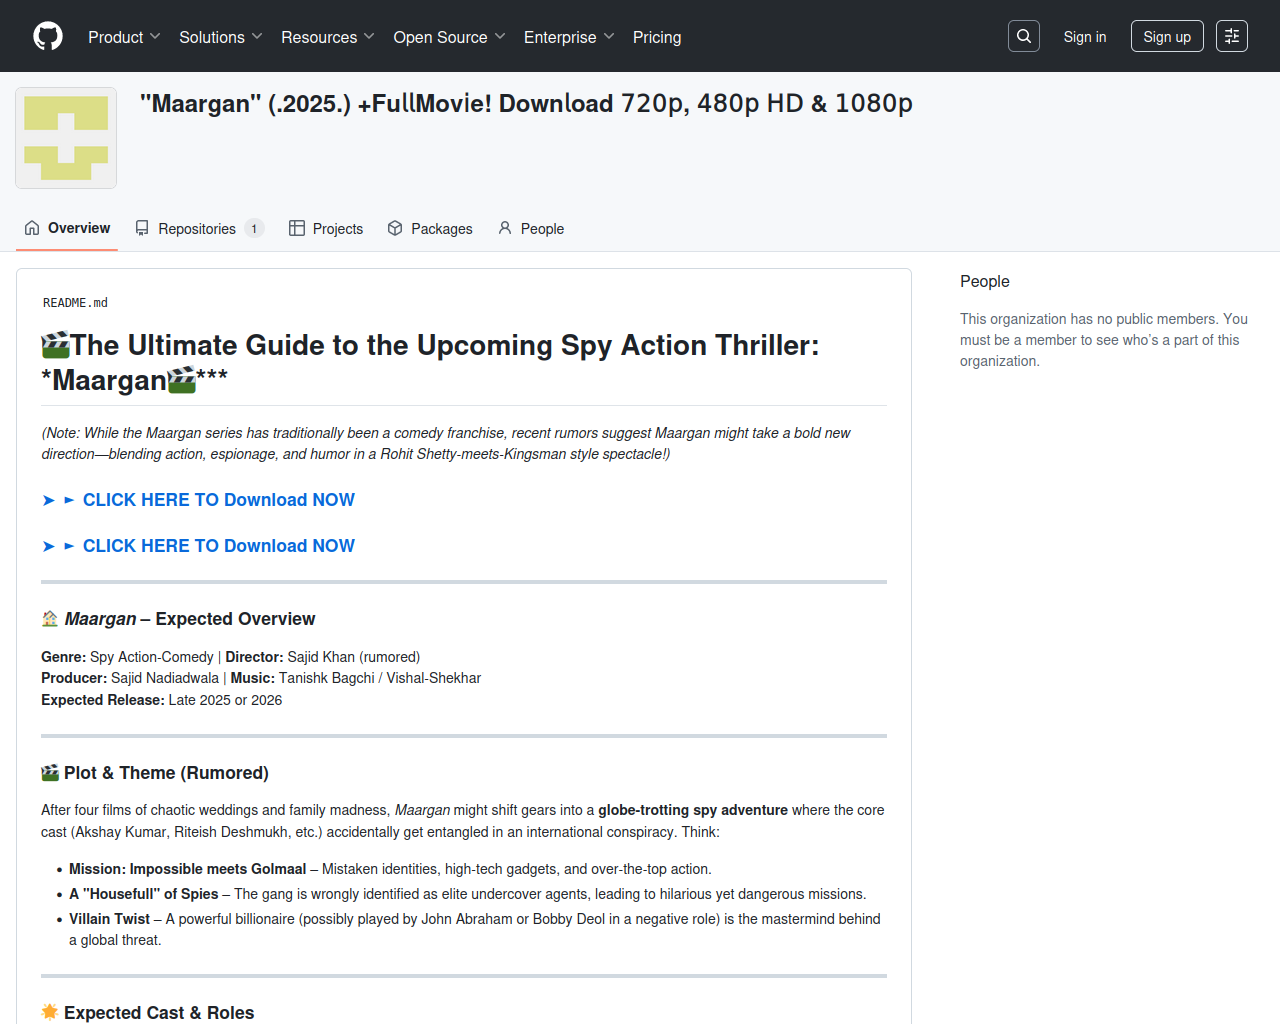Click the Mission: Impossible meets Golmaal bullet
Image resolution: width=1280 pixels, height=1024 pixels.
click(x=390, y=869)
